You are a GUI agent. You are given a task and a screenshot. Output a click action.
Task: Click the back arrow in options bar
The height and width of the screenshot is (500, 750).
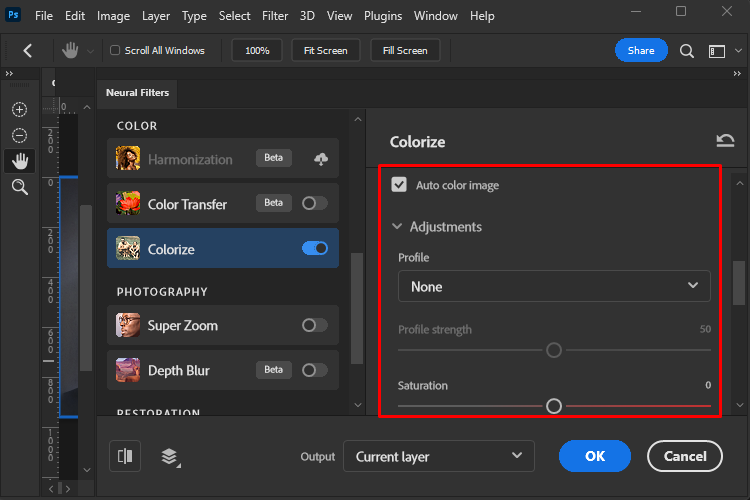tap(28, 50)
